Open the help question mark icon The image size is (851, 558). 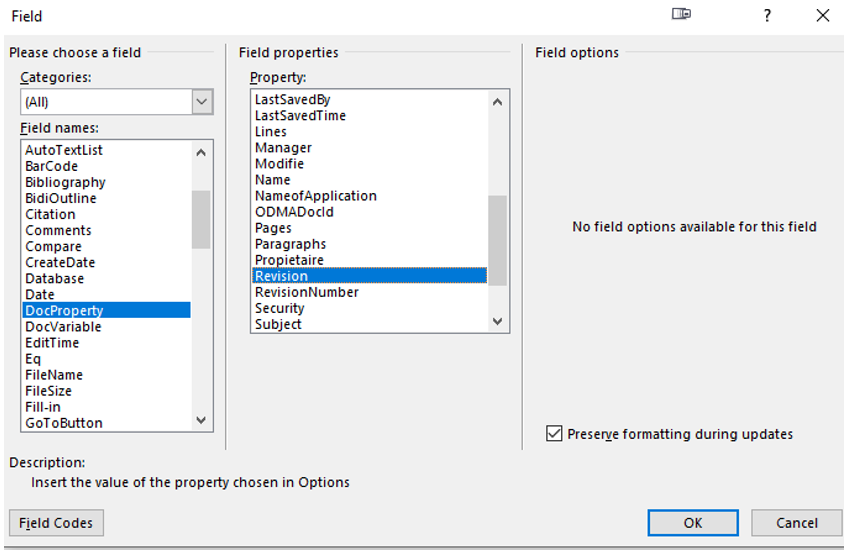pyautogui.click(x=767, y=15)
